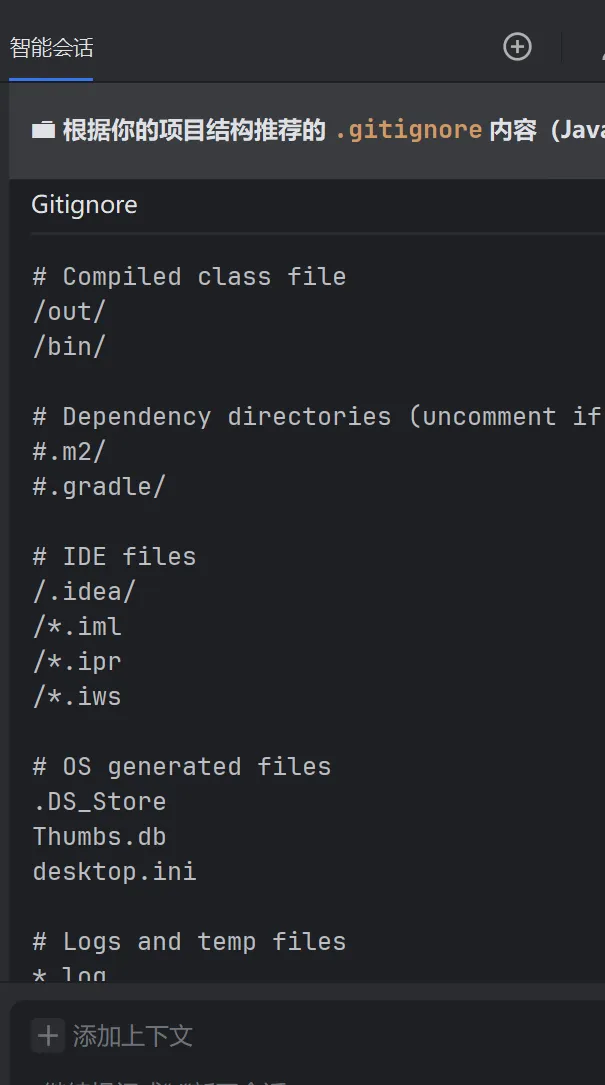This screenshot has height=1085, width=605.
Task: Click the Thumbs.db line
Action: 99,837
